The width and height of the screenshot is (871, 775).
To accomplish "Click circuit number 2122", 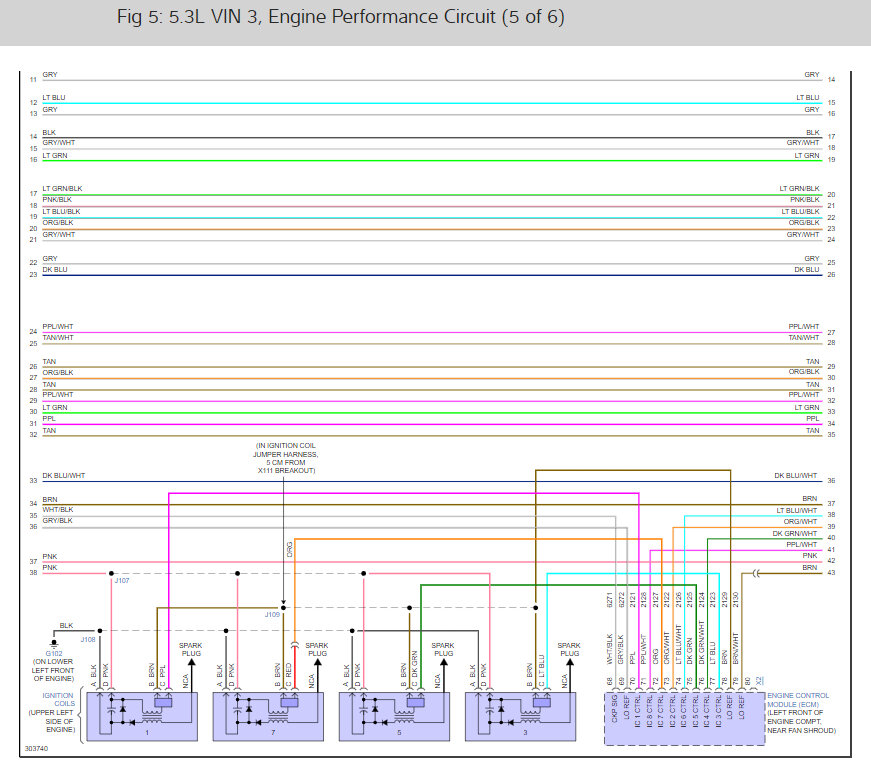I will [x=667, y=599].
